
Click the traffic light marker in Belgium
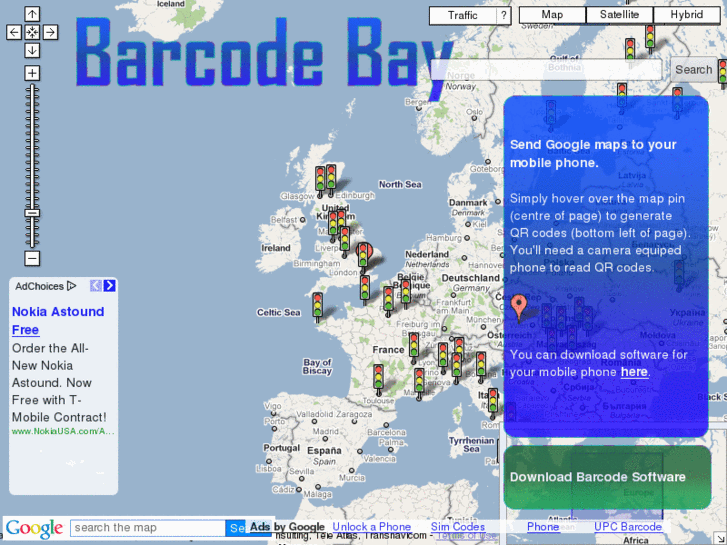pyautogui.click(x=406, y=292)
